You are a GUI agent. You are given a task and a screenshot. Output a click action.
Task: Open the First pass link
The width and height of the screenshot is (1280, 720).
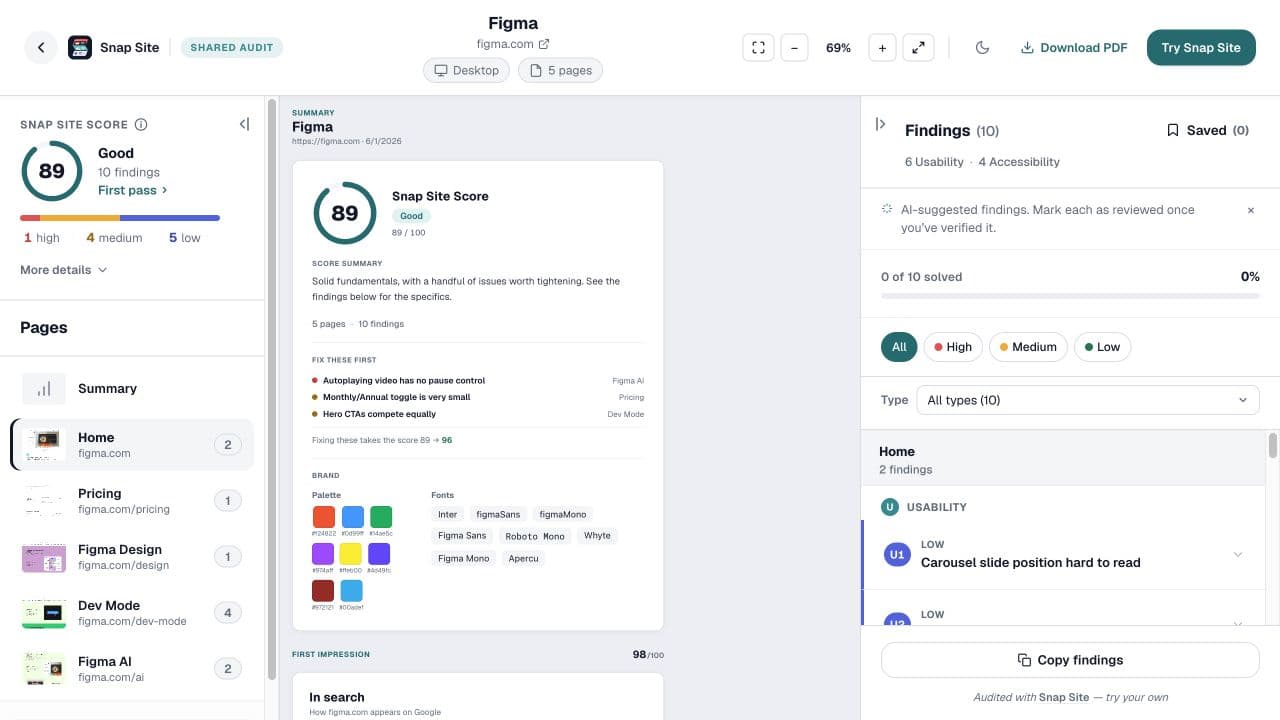click(x=132, y=190)
